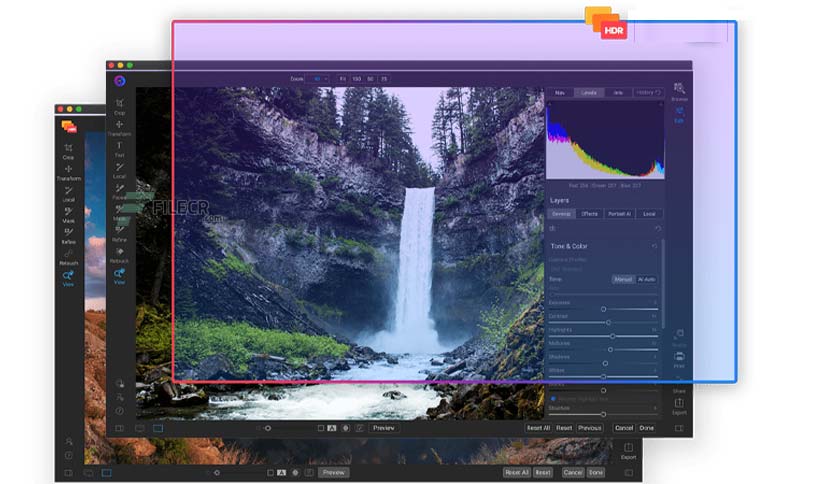836x484 pixels.
Task: Select the Local tool in the back window
Action: pos(68,193)
